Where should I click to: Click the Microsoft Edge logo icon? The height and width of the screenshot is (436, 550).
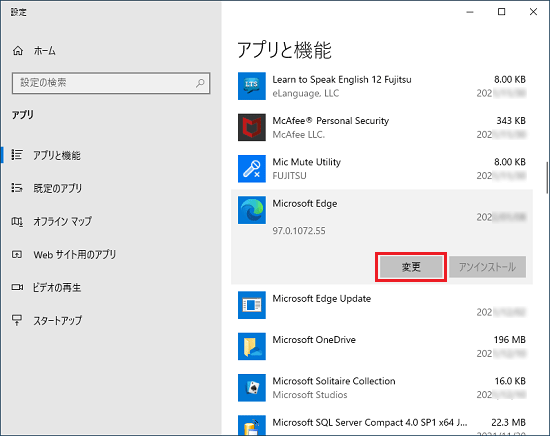(x=252, y=210)
